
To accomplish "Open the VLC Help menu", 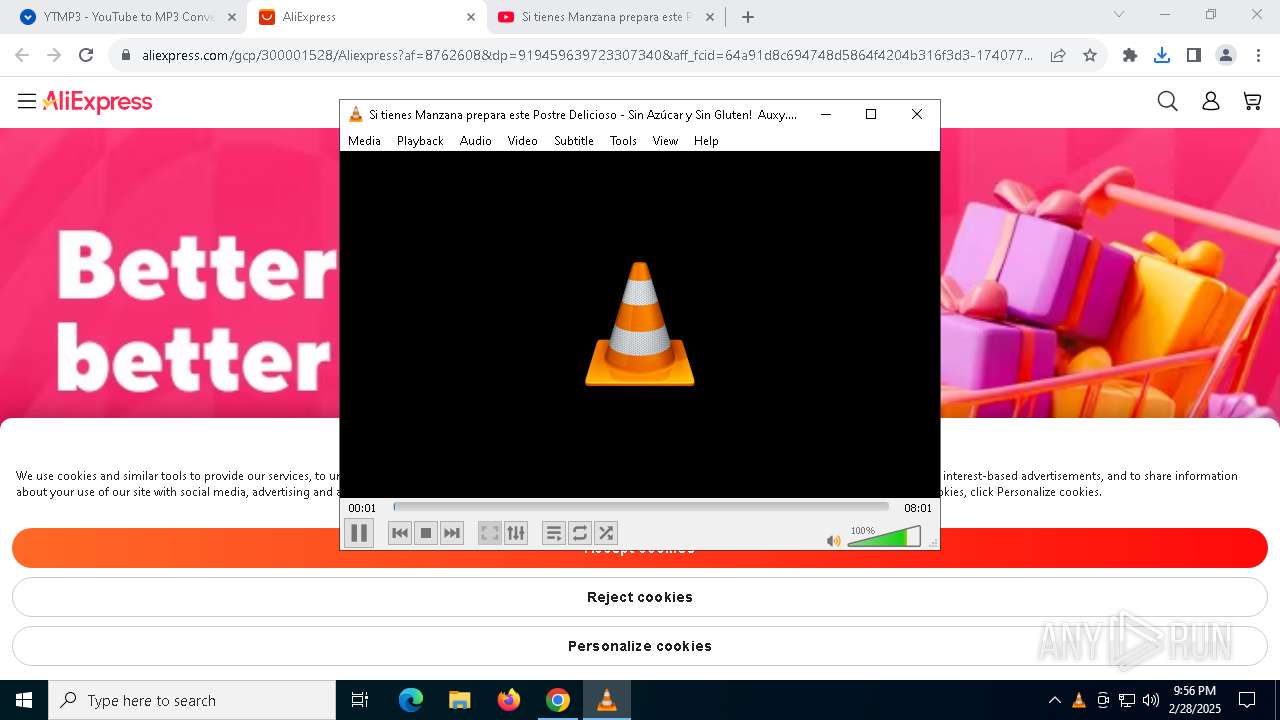I will (706, 141).
